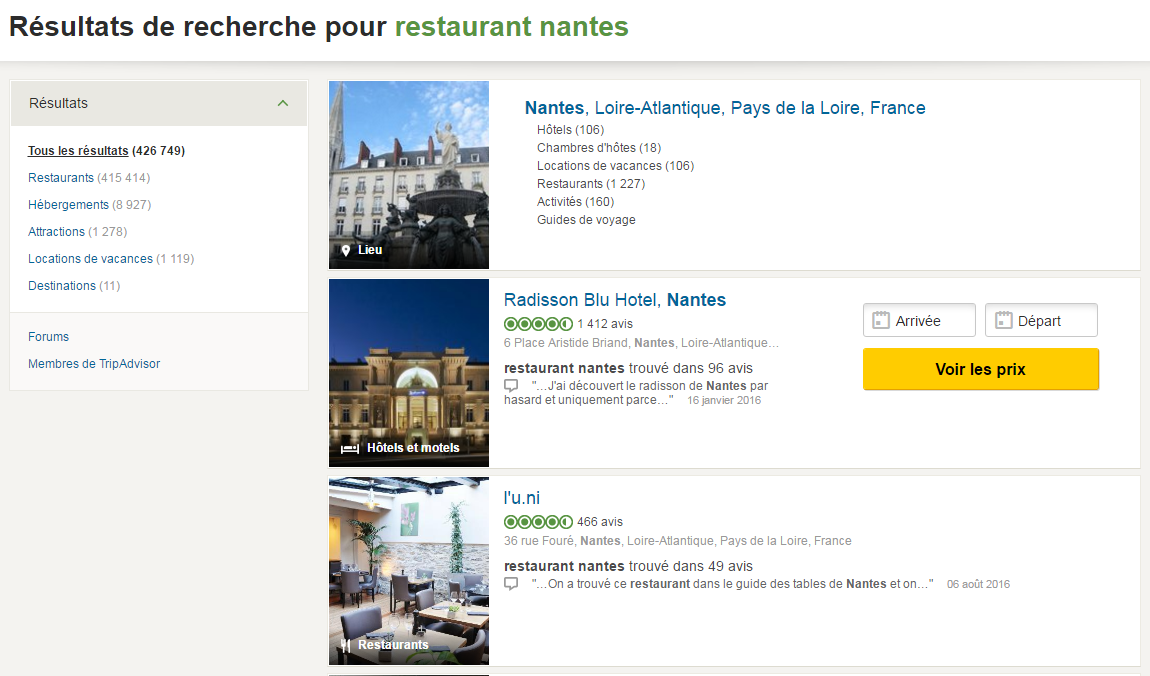
Task: Open the Forums section
Action: [x=48, y=336]
